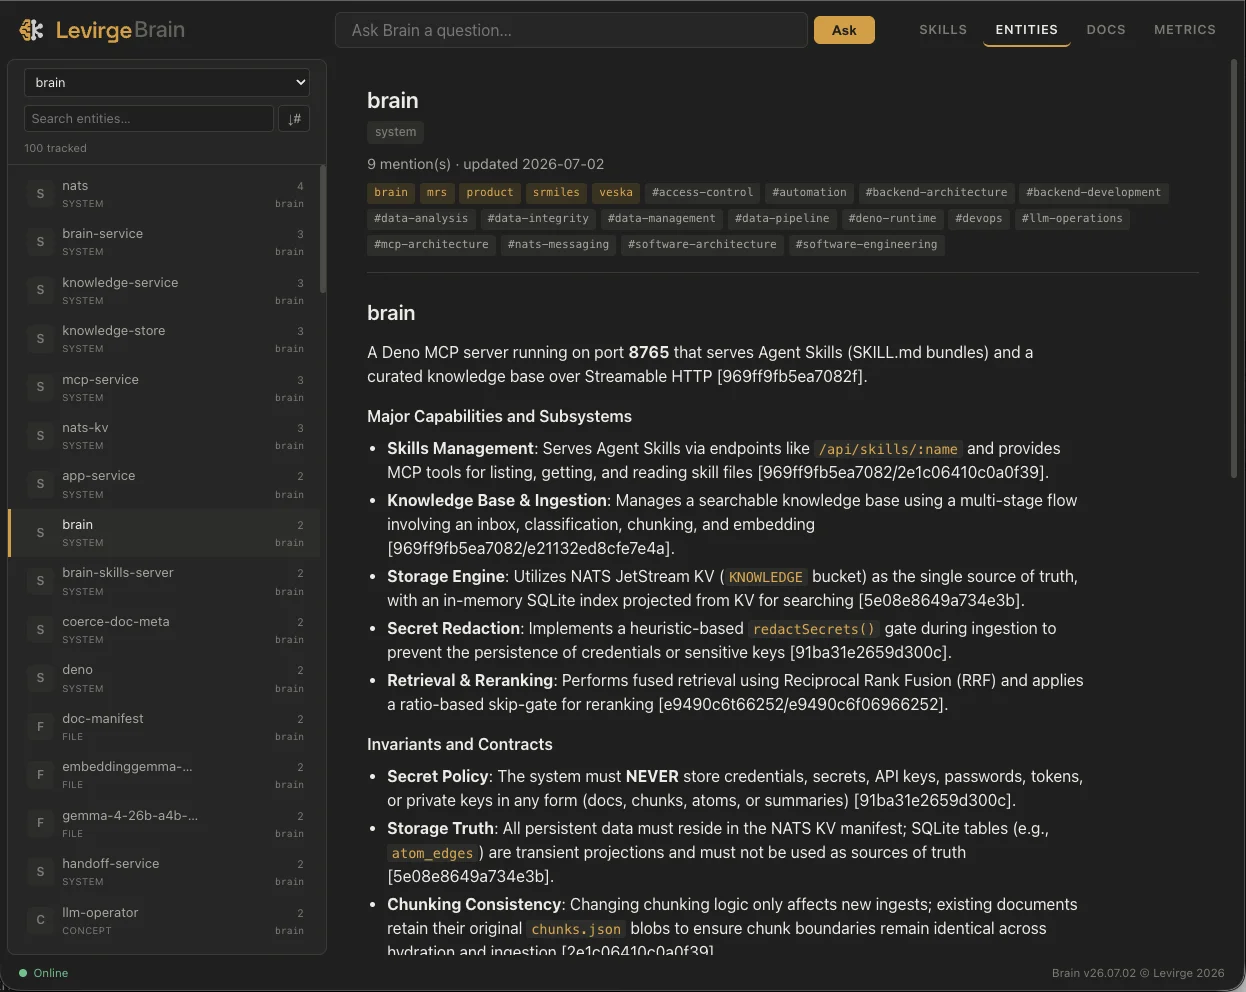Click the F icon of gemma-4-26b-a4b row
Viewport: 1246px width, 992px height.
[40, 823]
